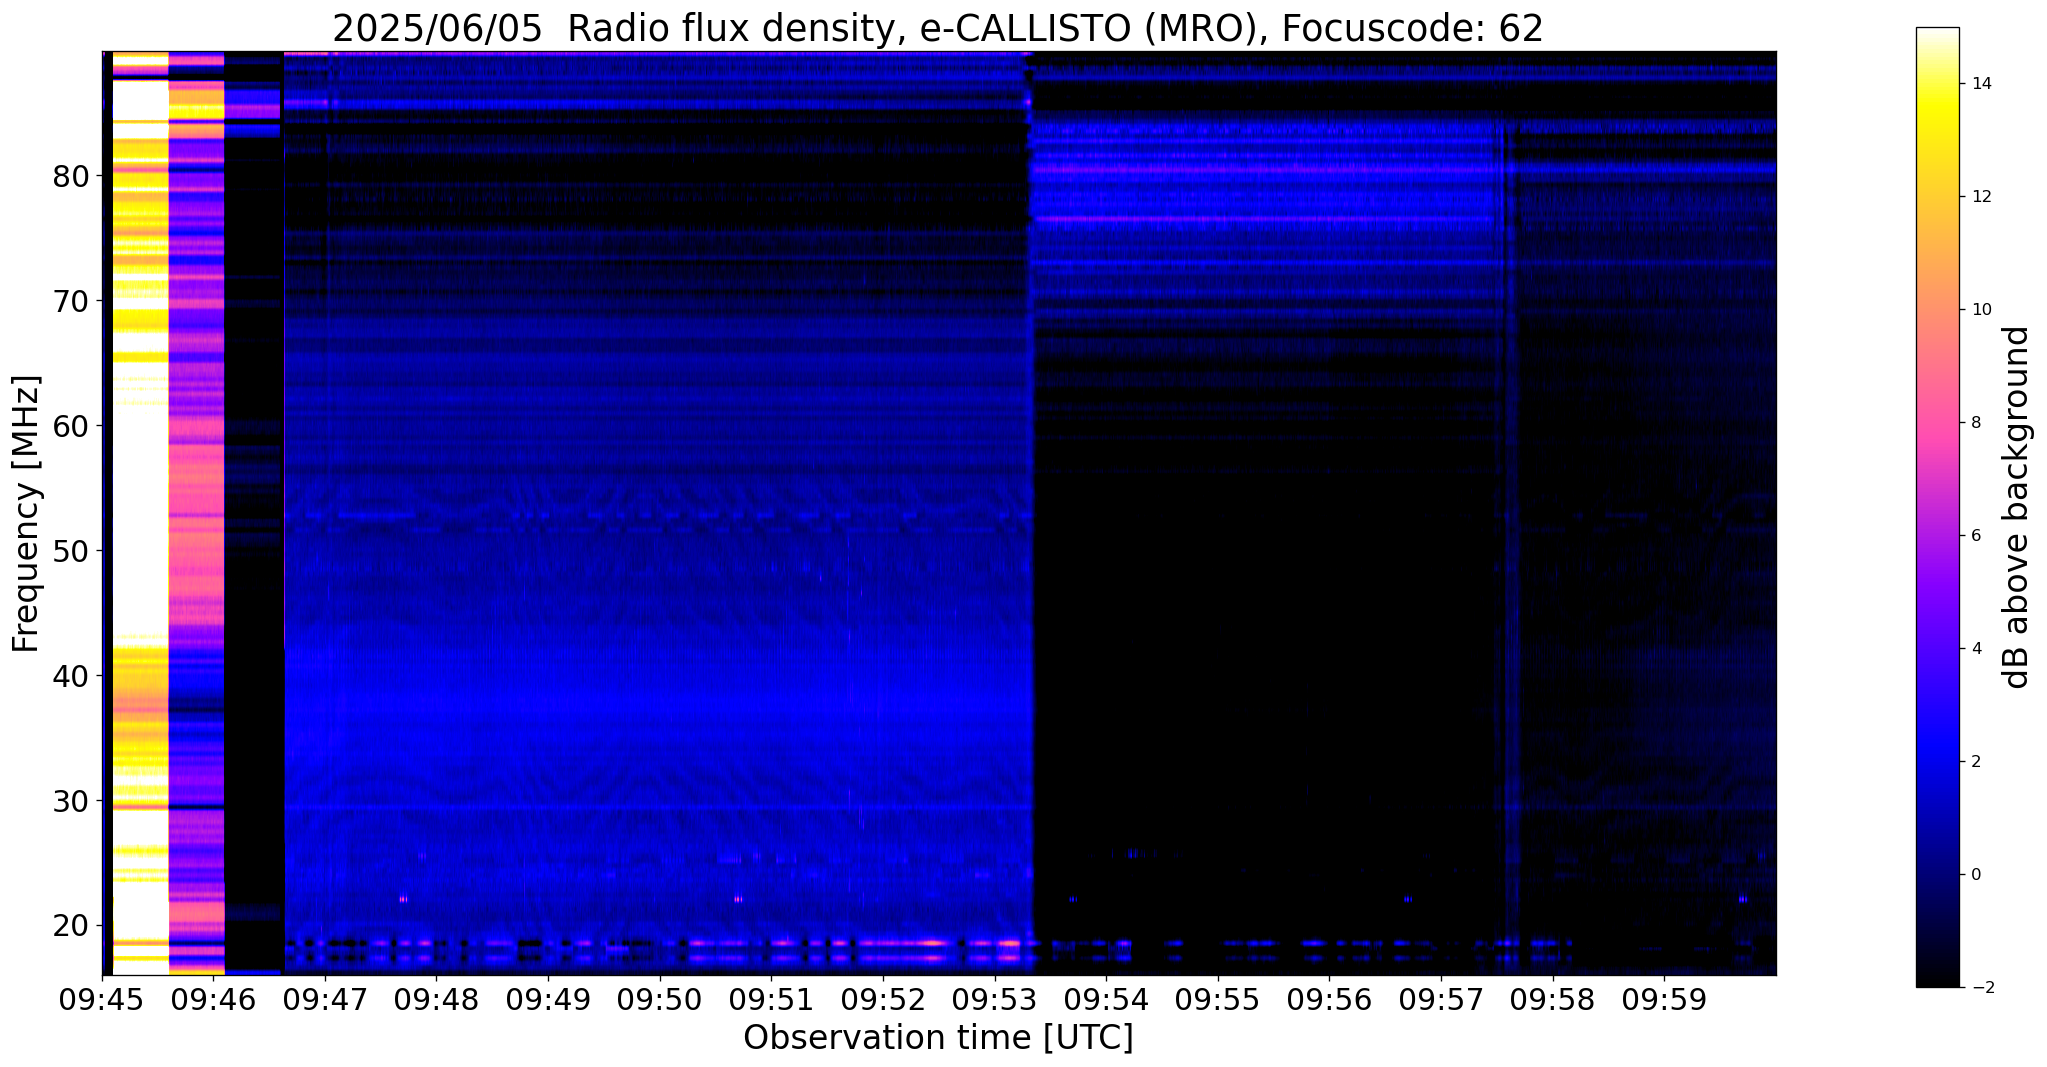Viewport: 2047px width, 1067px height.
Task: Click the 09:55 time tick label
Action: tap(1217, 998)
